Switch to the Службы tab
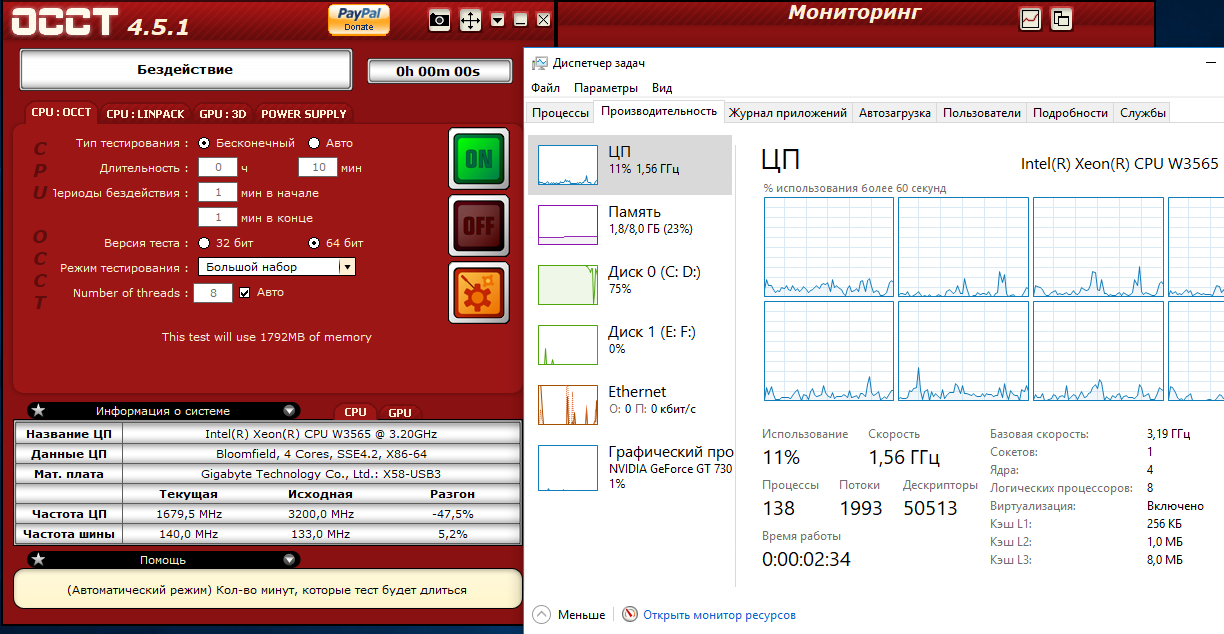Viewport: 1224px width, 634px height. pyautogui.click(x=1142, y=113)
